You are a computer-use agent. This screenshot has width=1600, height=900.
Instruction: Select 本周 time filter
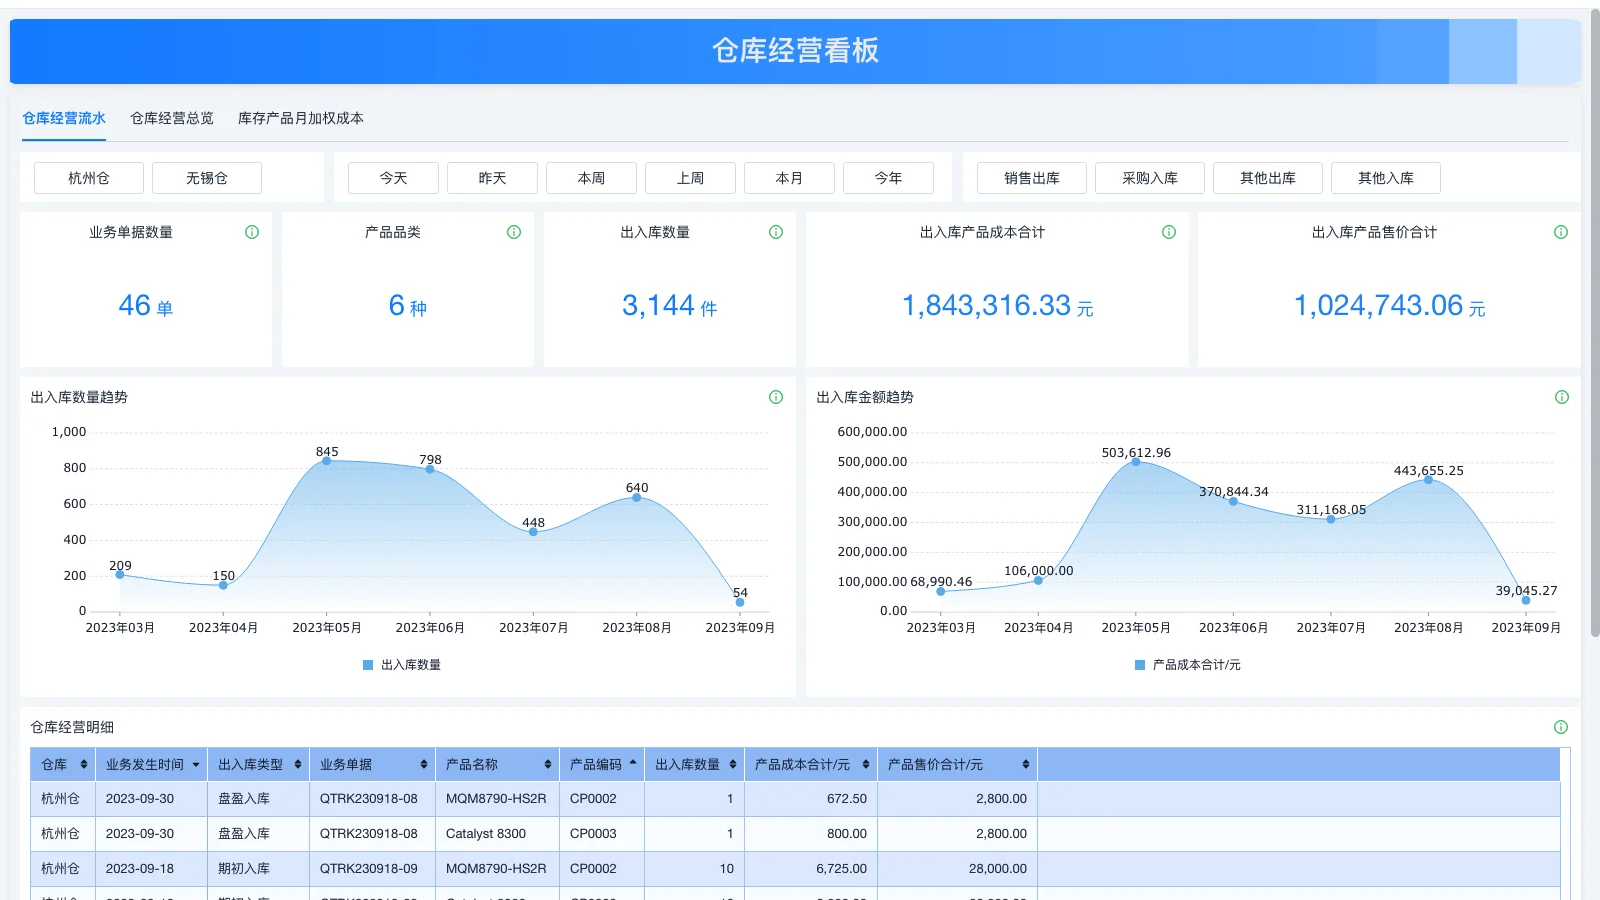591,178
